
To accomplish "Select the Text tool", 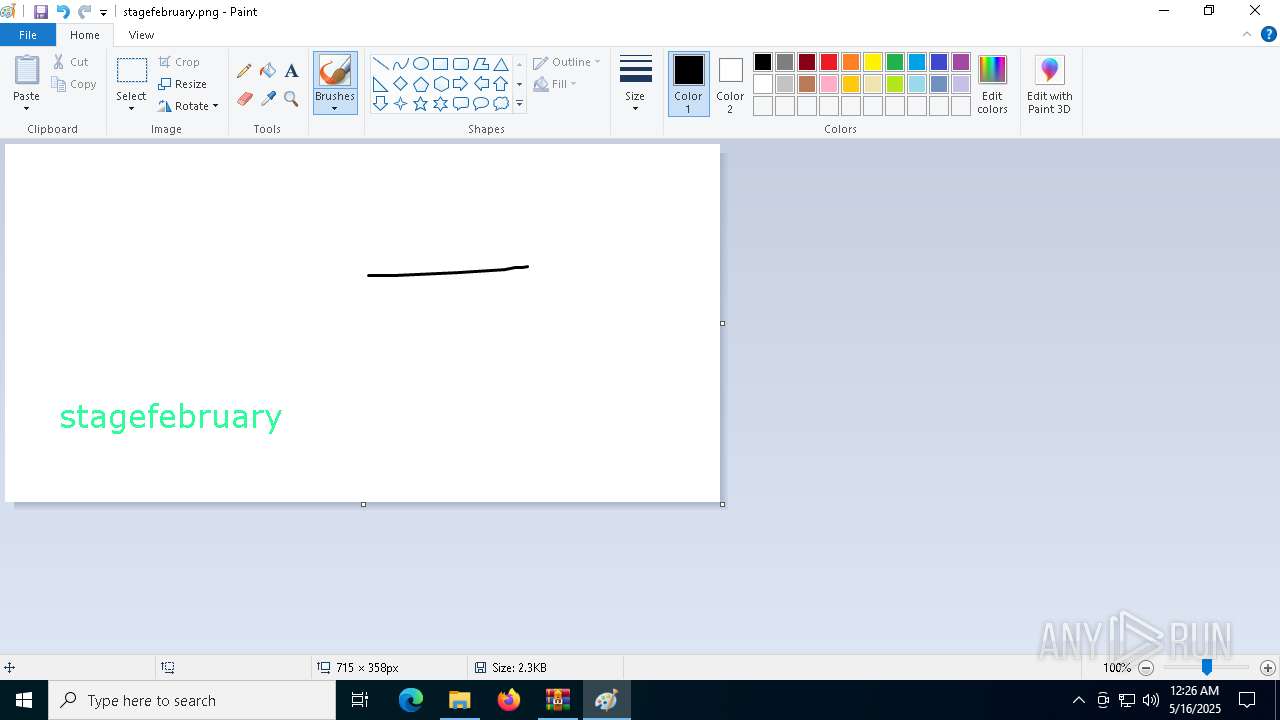I will pos(291,71).
